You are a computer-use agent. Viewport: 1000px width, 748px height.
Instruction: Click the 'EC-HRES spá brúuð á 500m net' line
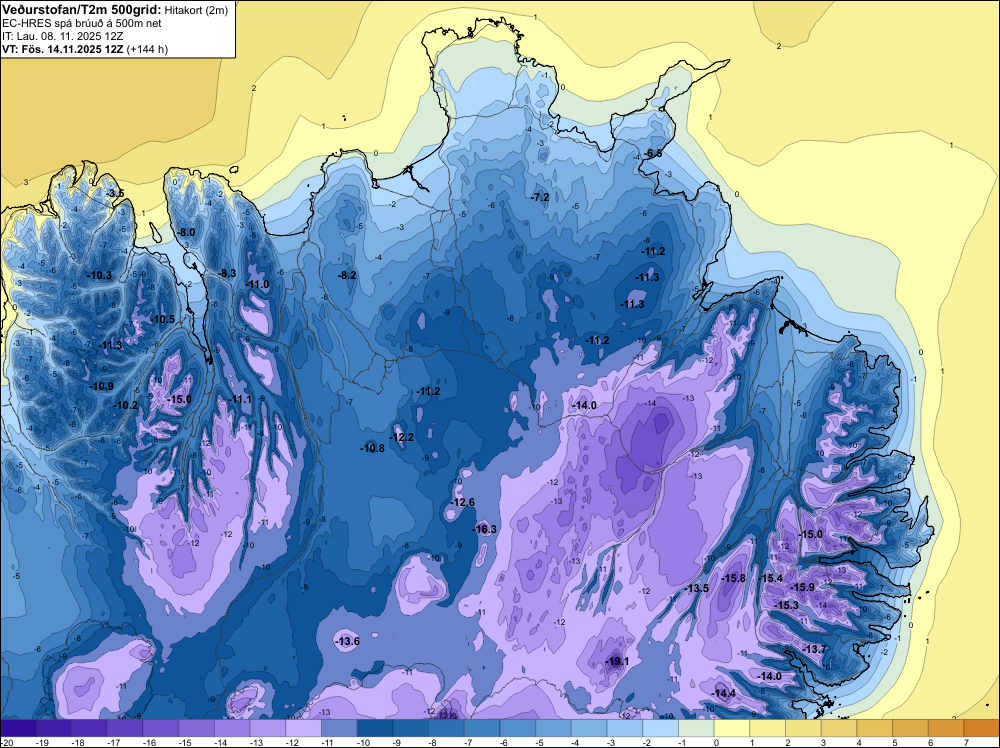pos(82,23)
